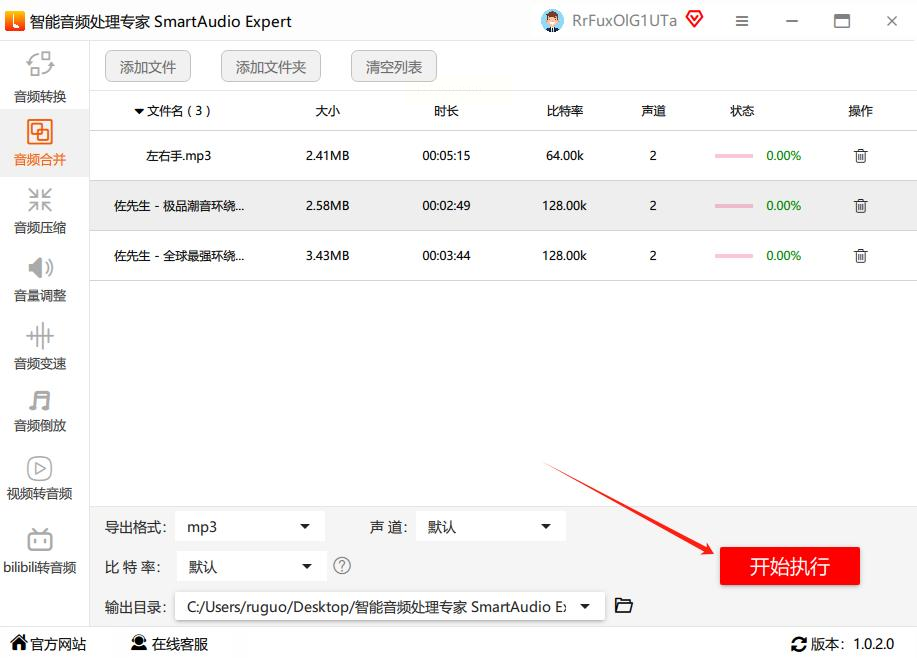Click the 00:03:44 duration cell
This screenshot has height=658, width=917.
tap(446, 256)
